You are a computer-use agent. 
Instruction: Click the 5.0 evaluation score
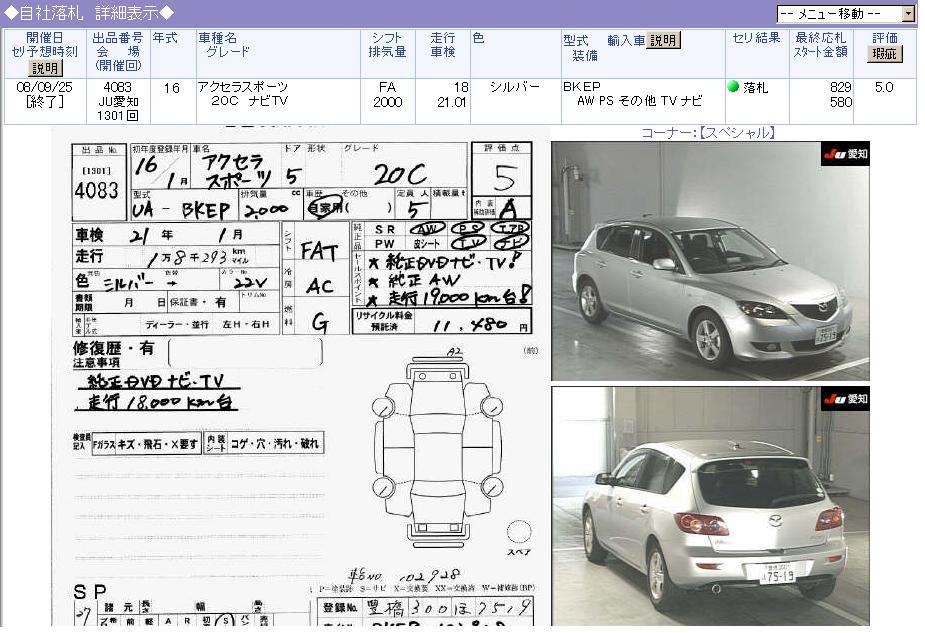[x=884, y=87]
